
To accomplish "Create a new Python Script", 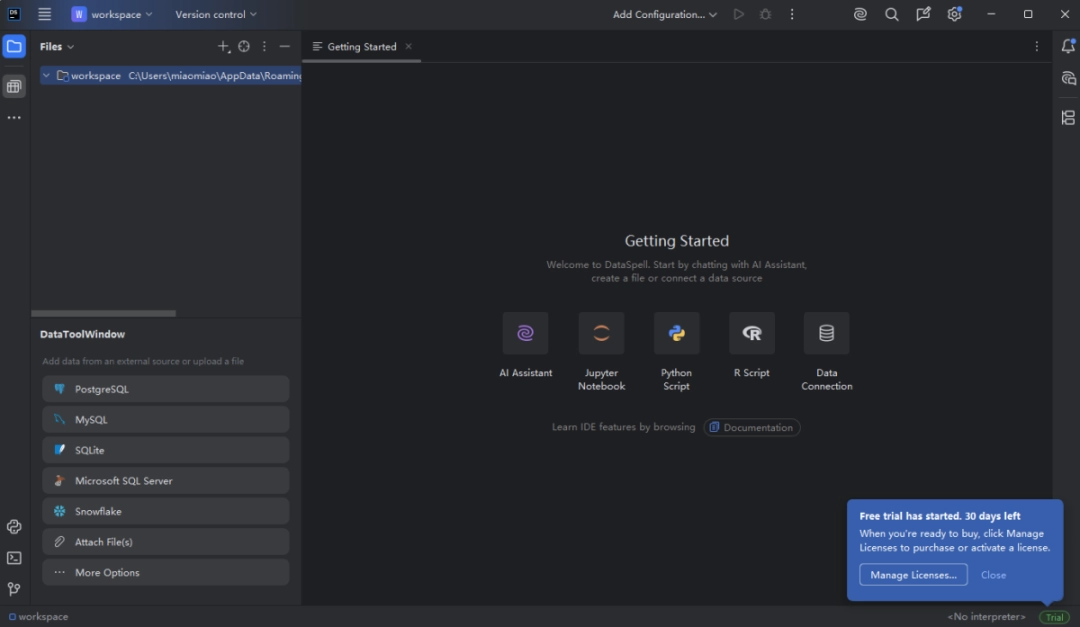I will point(676,333).
